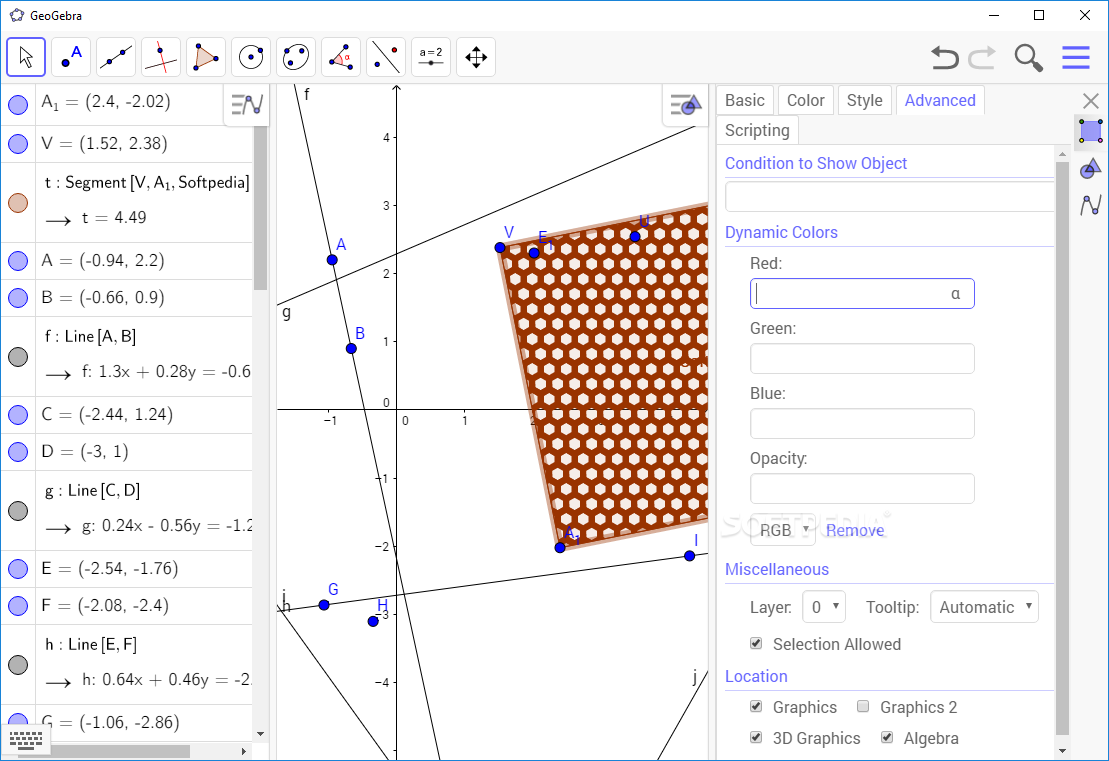Switch to the Advanced tab
This screenshot has height=761, width=1109.
940,100
